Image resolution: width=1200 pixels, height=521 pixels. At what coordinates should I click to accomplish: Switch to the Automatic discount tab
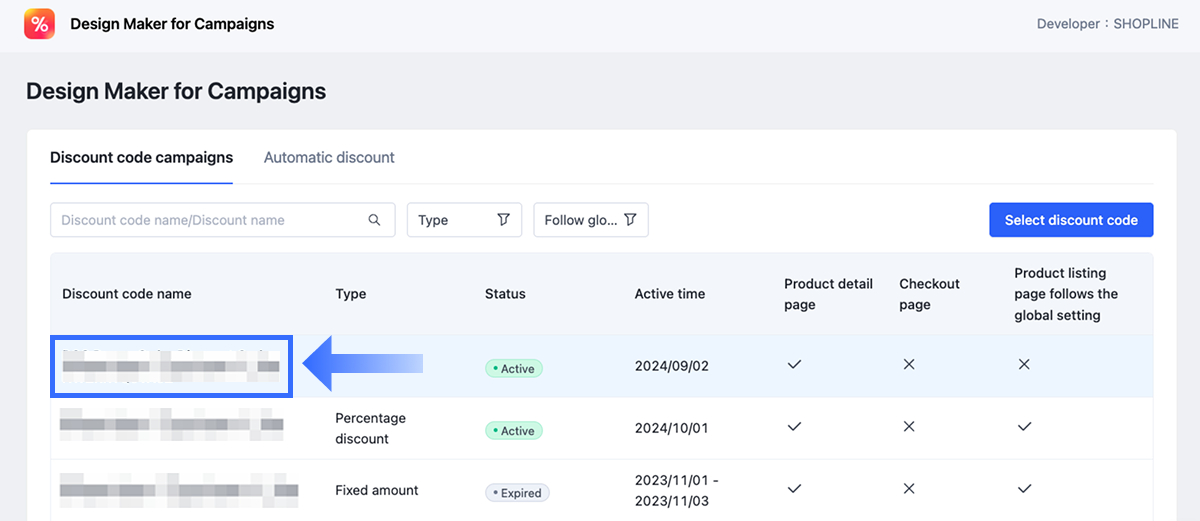pyautogui.click(x=329, y=158)
